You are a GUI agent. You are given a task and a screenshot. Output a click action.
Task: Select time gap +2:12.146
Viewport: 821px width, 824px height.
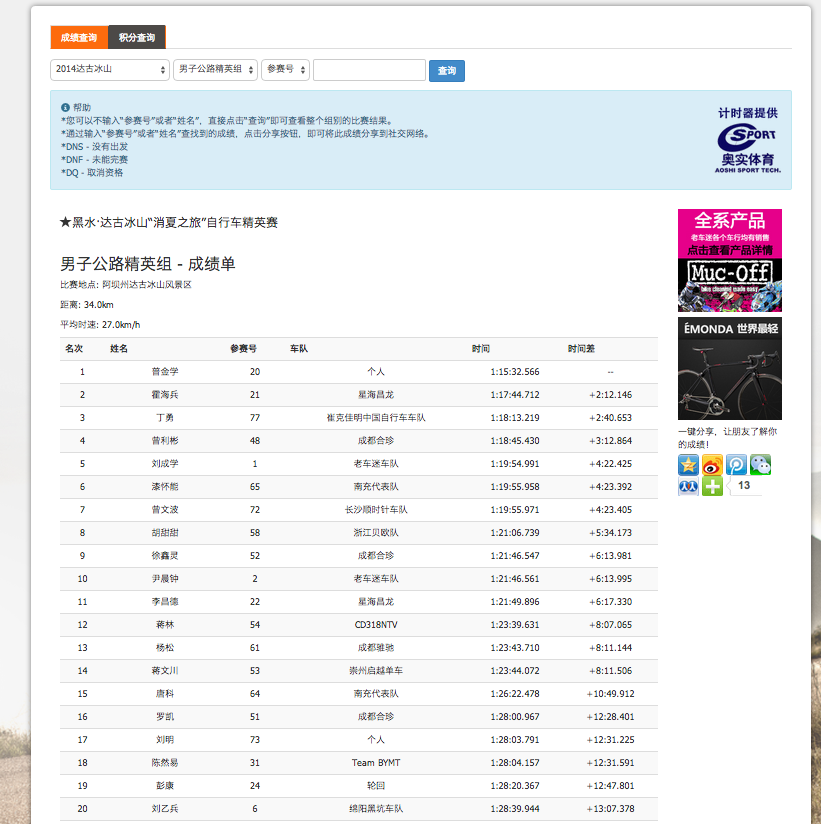click(x=611, y=395)
